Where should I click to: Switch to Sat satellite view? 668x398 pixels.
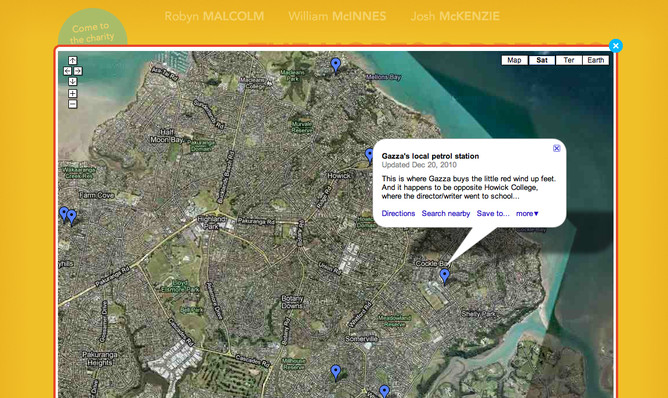coord(542,60)
